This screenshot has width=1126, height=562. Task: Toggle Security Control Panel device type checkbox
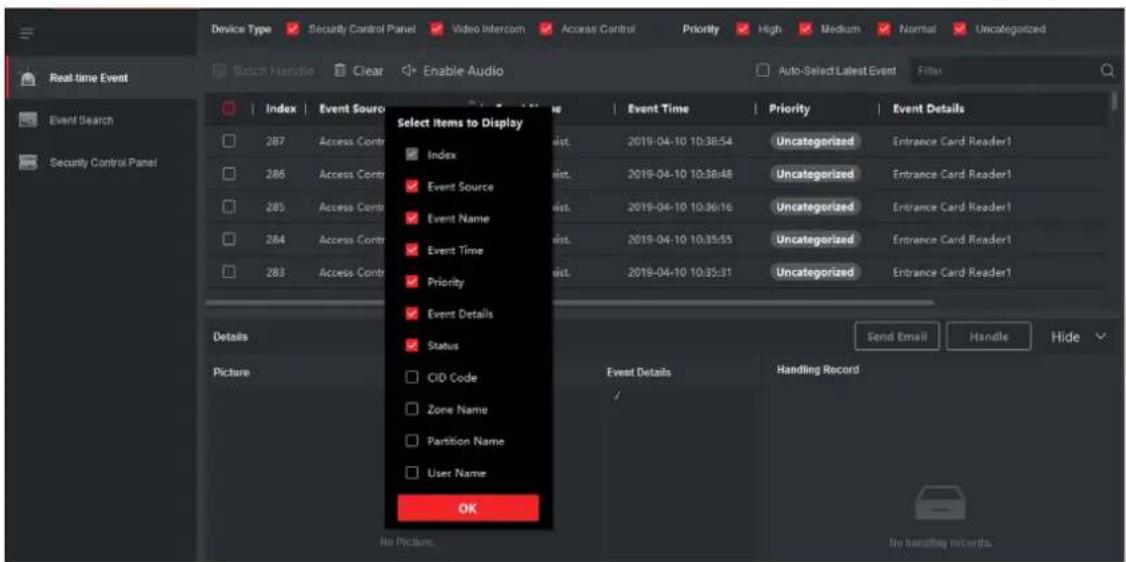click(x=292, y=29)
